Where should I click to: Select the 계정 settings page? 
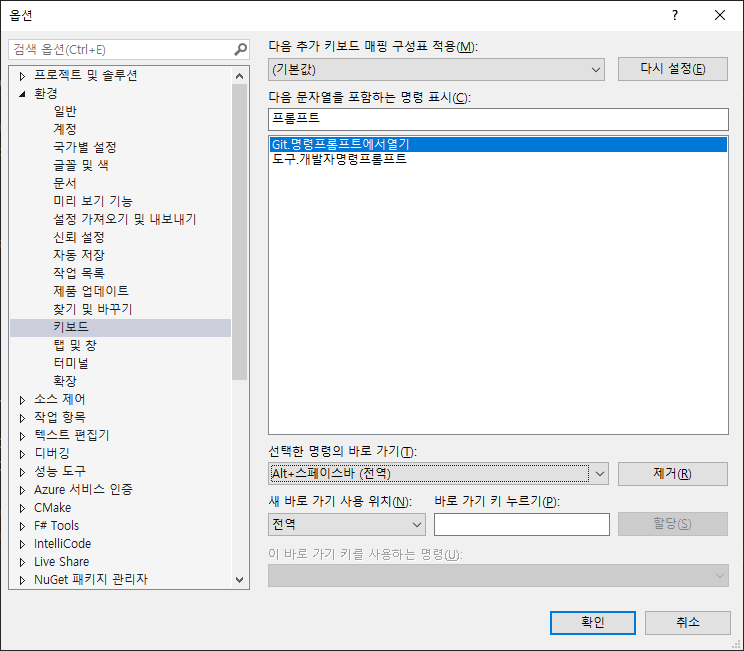[x=65, y=129]
